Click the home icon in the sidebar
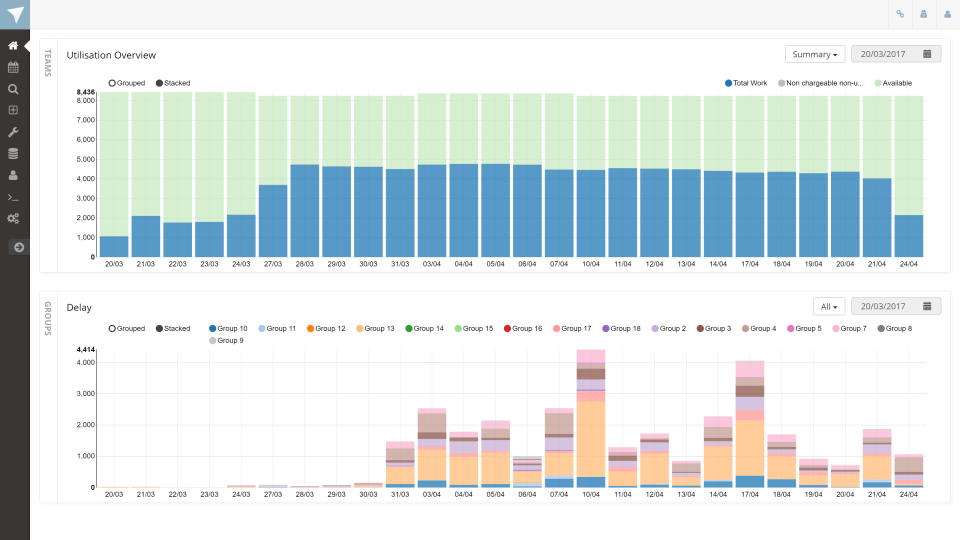The width and height of the screenshot is (960, 540). click(13, 46)
